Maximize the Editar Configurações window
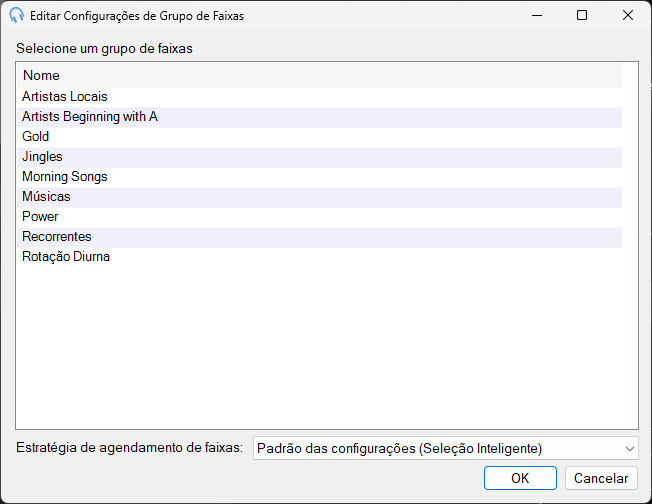 pyautogui.click(x=582, y=15)
